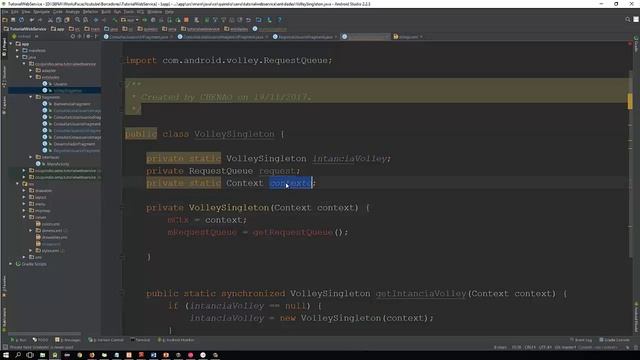Expand the Gradle Scripts node
Screen dimensions: 640x360
click(x=11, y=264)
